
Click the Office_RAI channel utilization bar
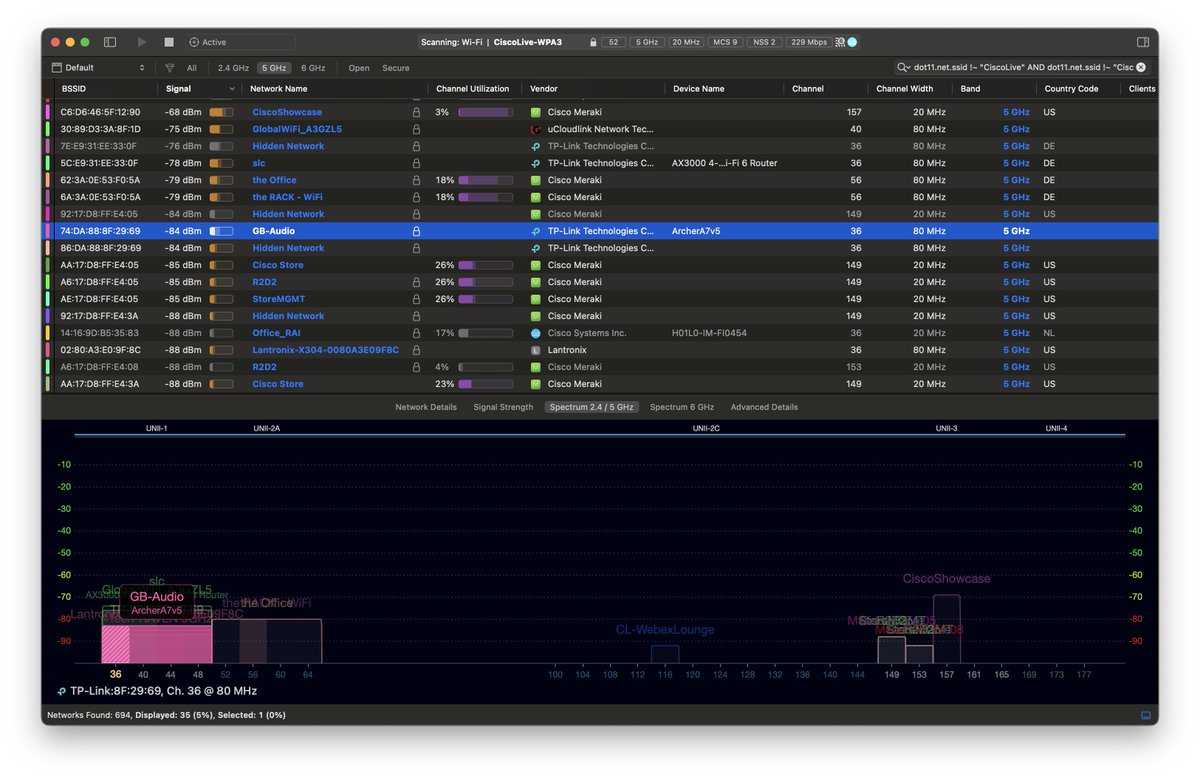(485, 333)
